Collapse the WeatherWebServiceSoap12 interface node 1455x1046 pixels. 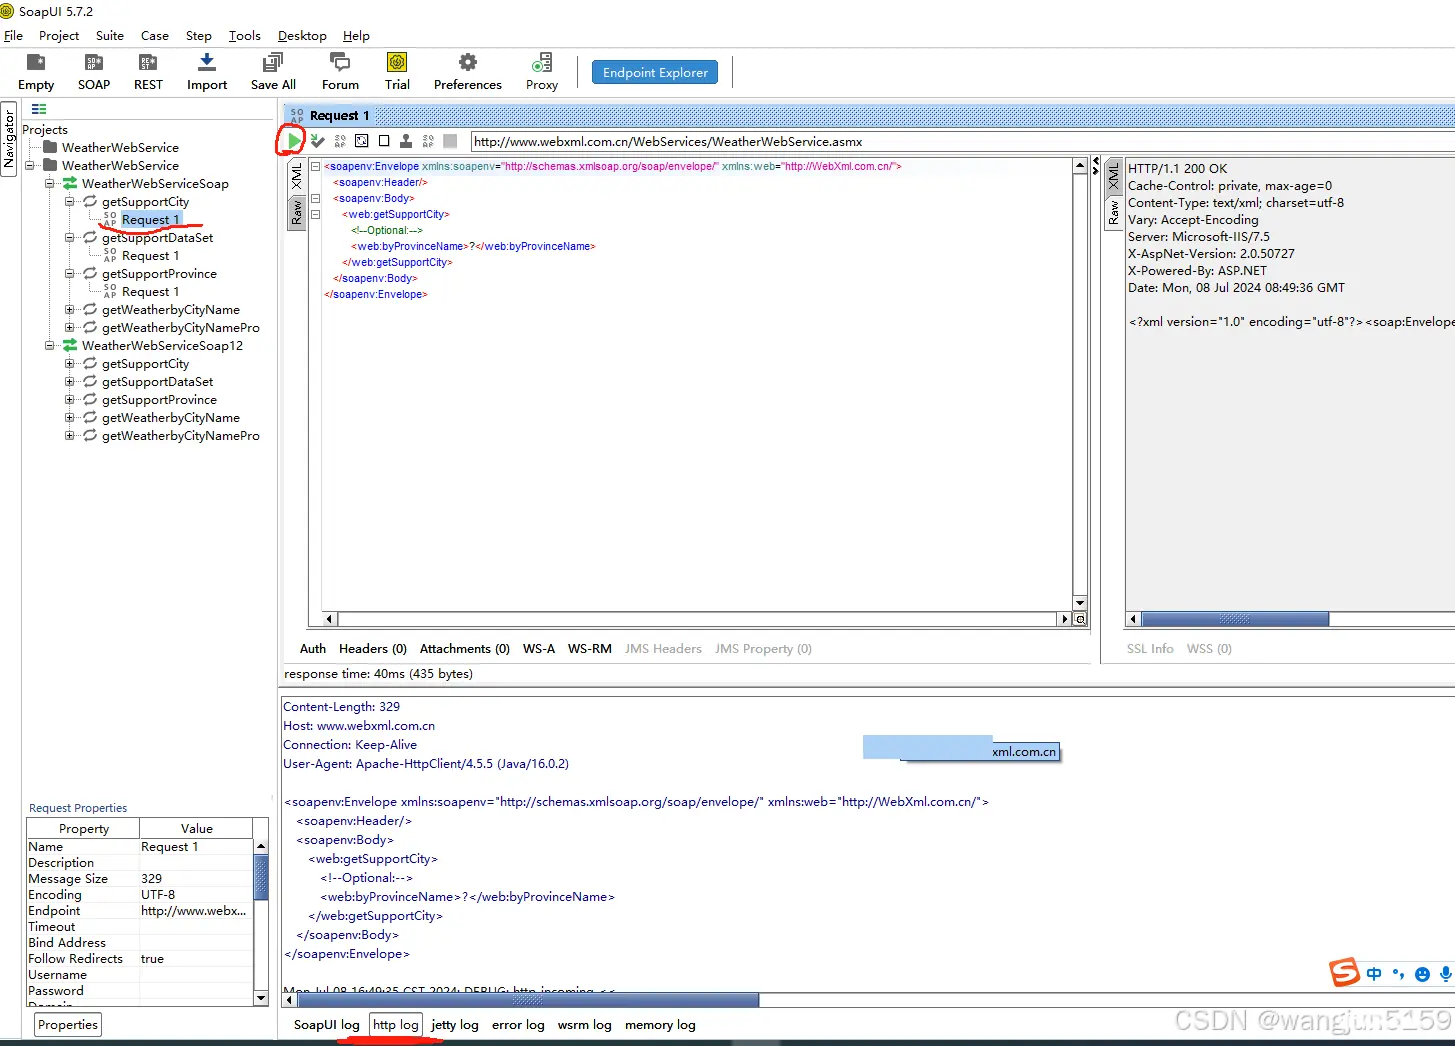tap(50, 345)
